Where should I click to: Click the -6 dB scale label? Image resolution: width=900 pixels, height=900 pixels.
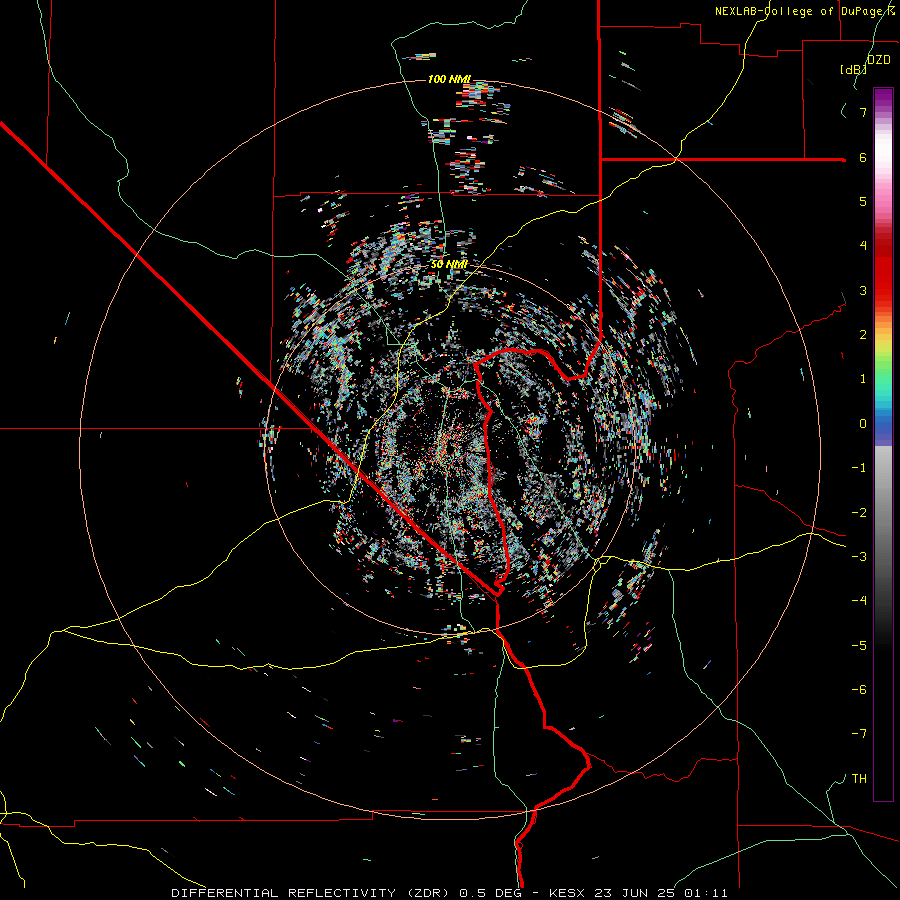[859, 690]
